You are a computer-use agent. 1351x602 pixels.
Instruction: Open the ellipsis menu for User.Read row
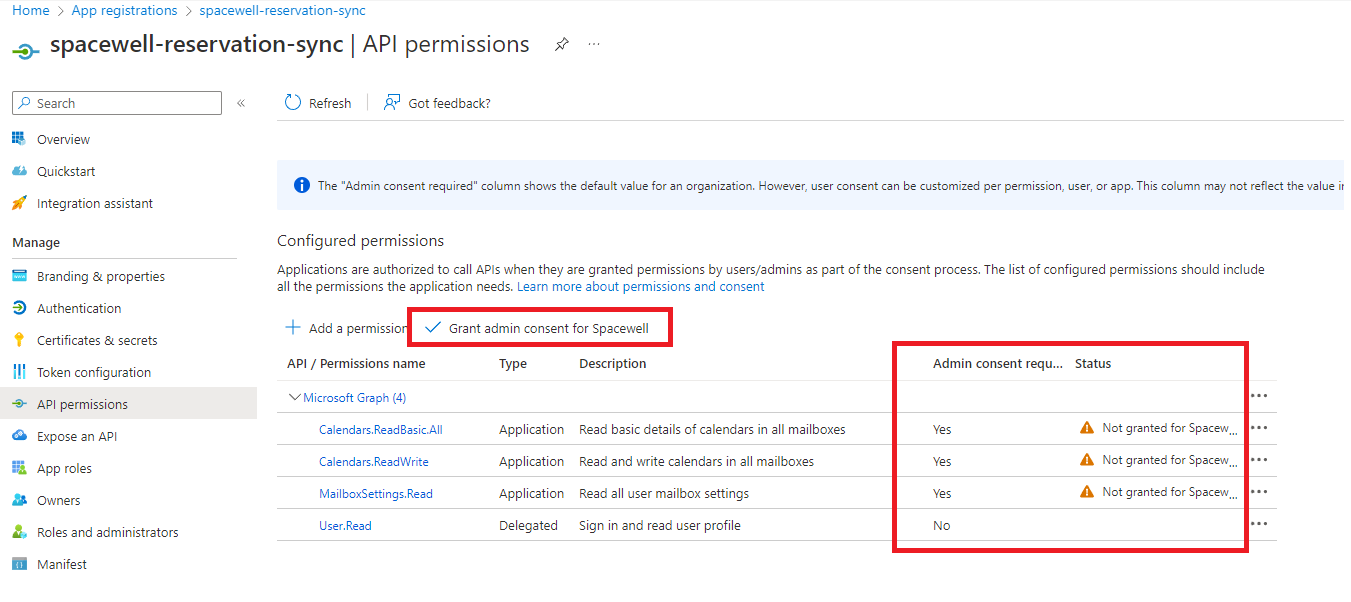[1259, 524]
